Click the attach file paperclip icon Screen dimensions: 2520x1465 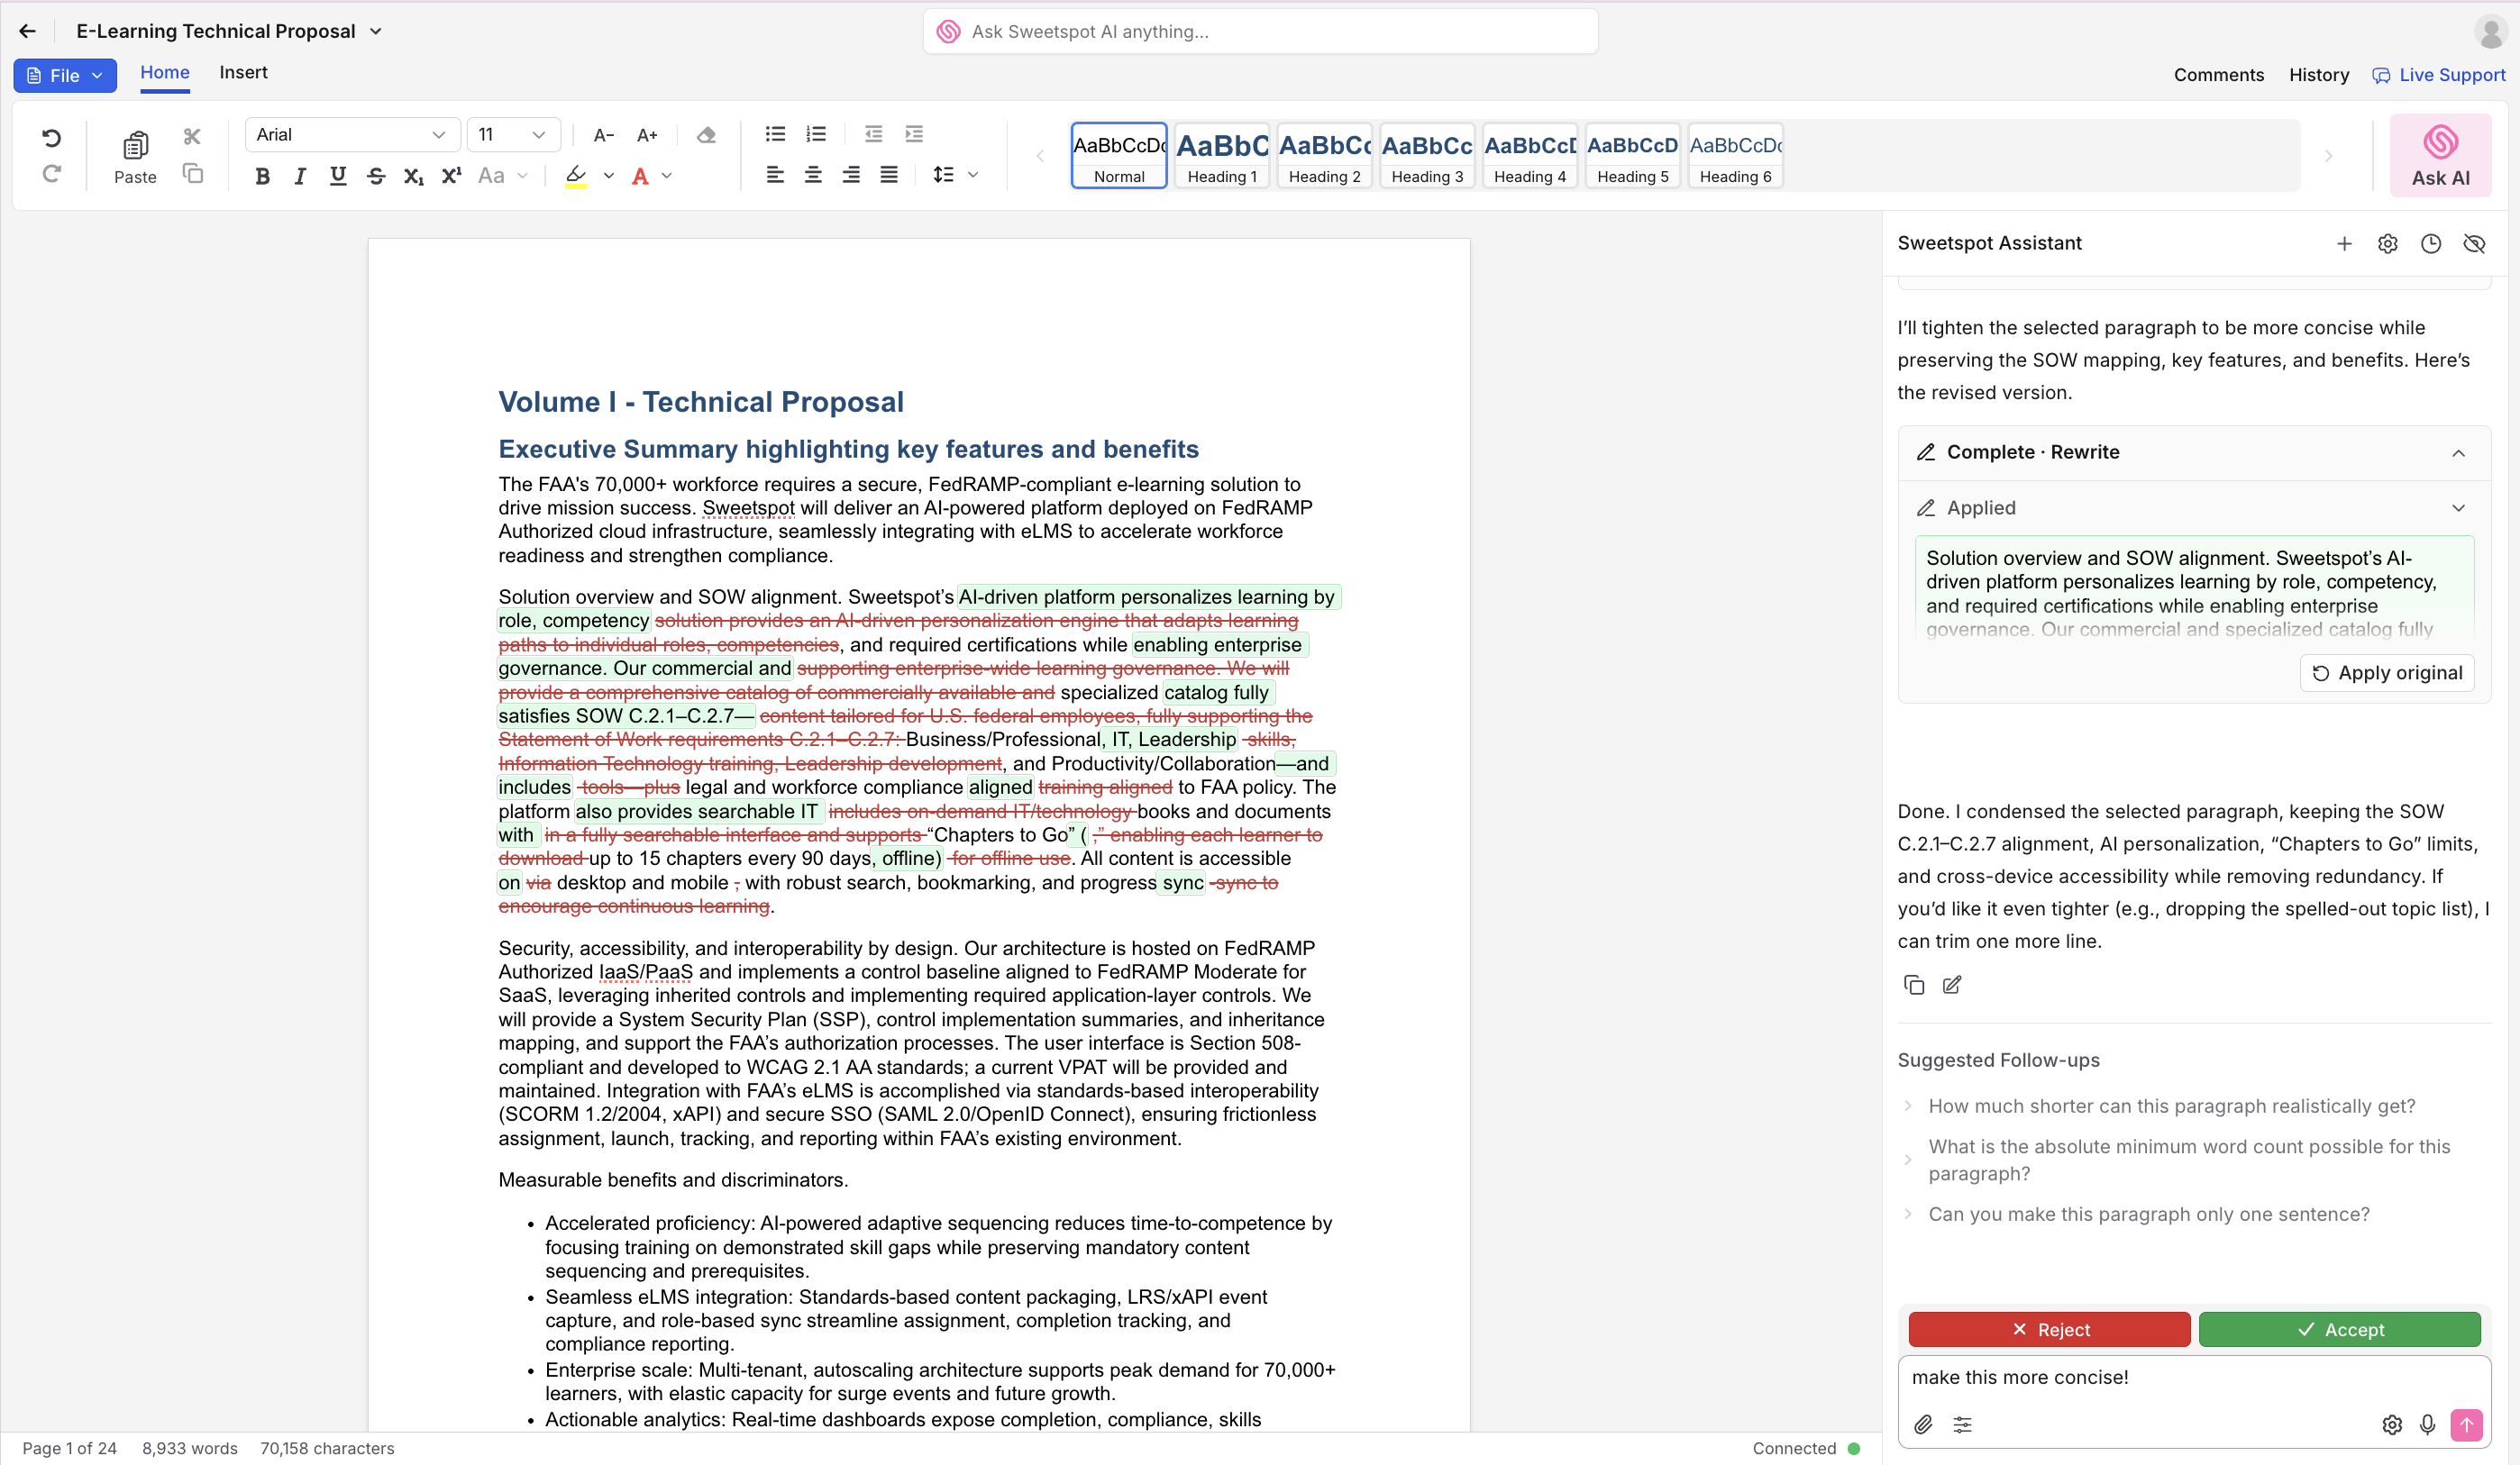click(x=1922, y=1424)
